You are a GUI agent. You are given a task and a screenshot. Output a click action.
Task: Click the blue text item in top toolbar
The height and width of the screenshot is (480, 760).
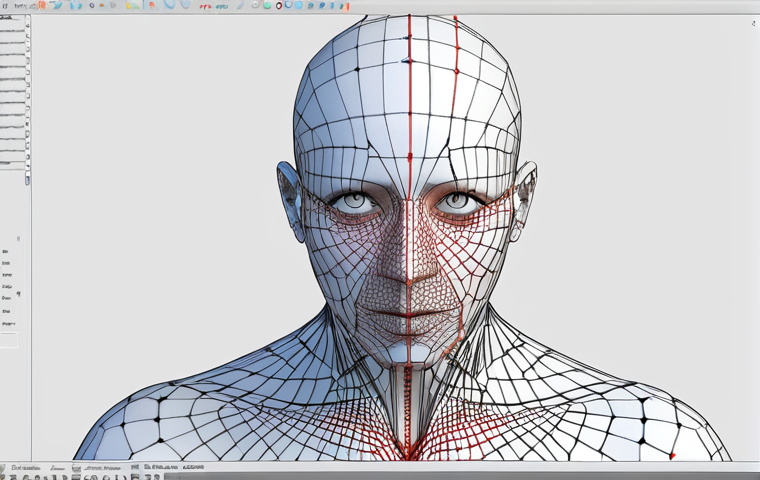[x=222, y=7]
